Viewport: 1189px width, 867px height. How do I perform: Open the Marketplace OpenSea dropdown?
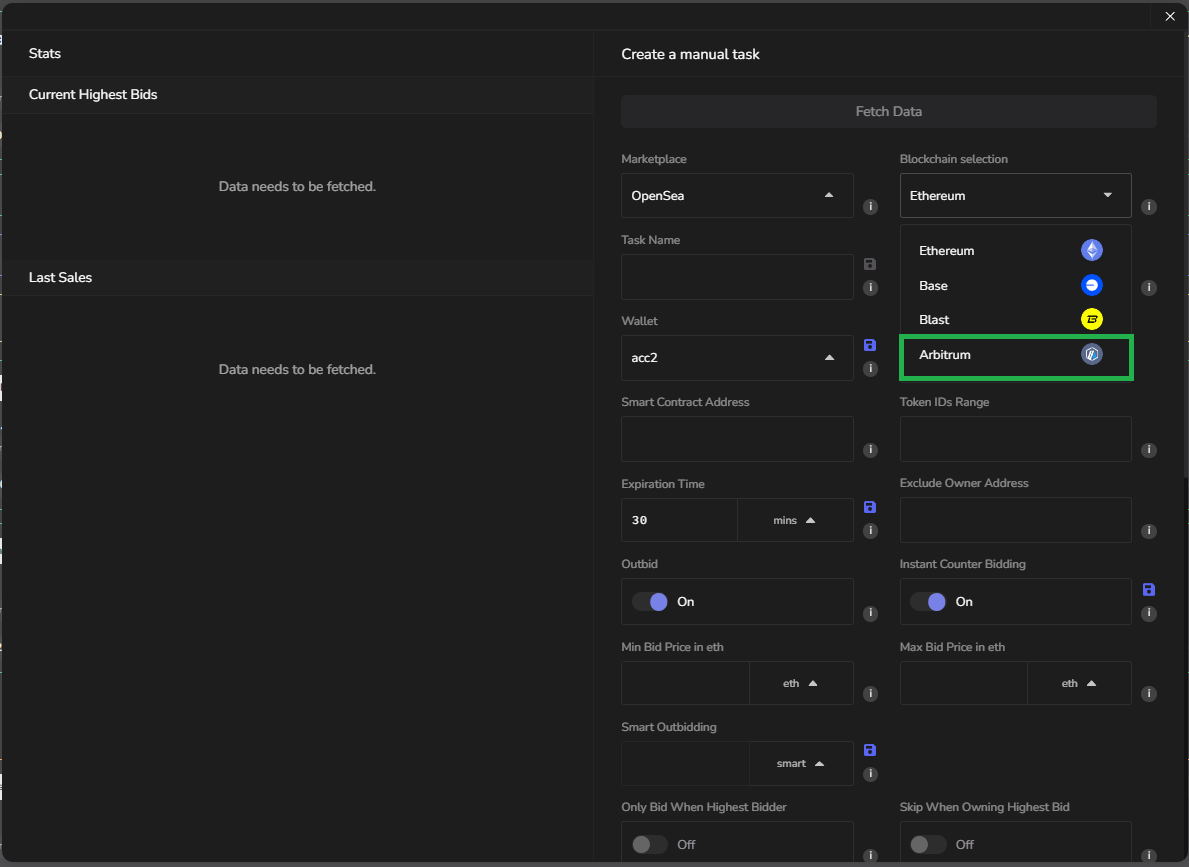click(x=737, y=196)
